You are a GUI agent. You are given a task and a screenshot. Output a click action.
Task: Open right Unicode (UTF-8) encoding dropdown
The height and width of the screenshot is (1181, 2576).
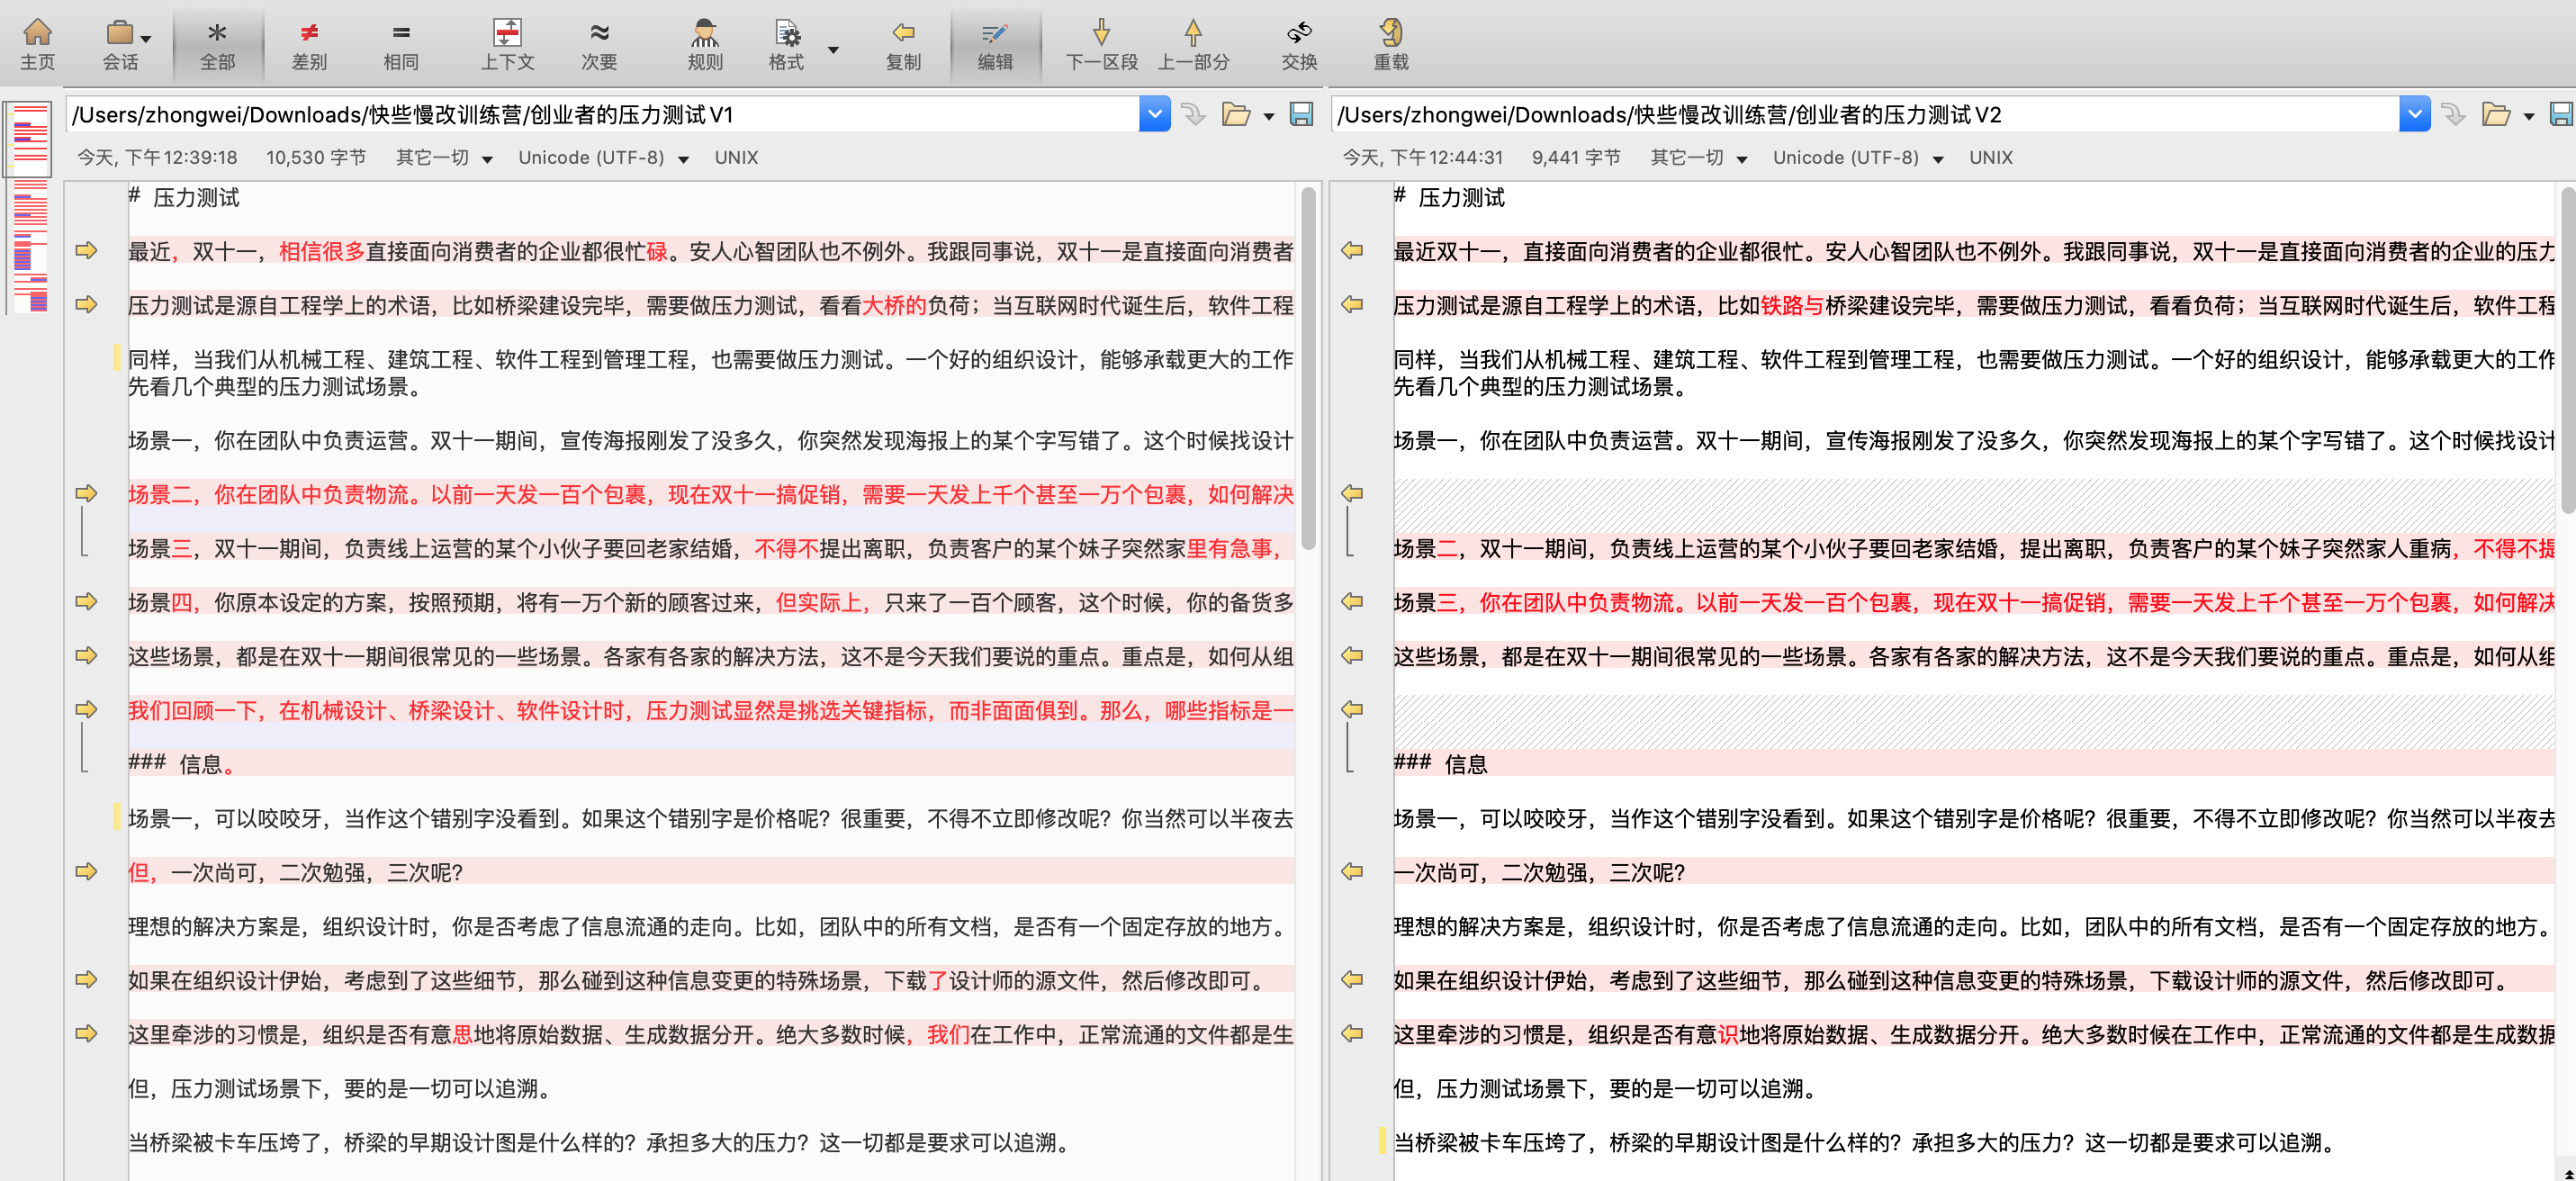pos(1858,158)
